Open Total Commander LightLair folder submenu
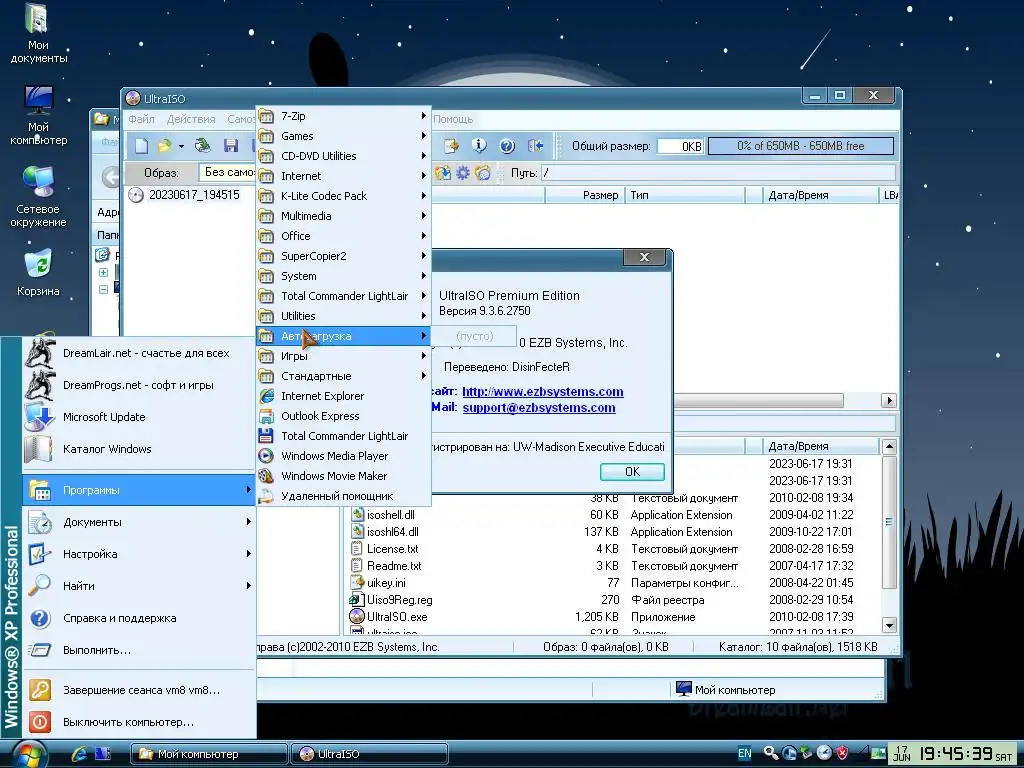Viewport: 1024px width, 768px height. pyautogui.click(x=343, y=296)
